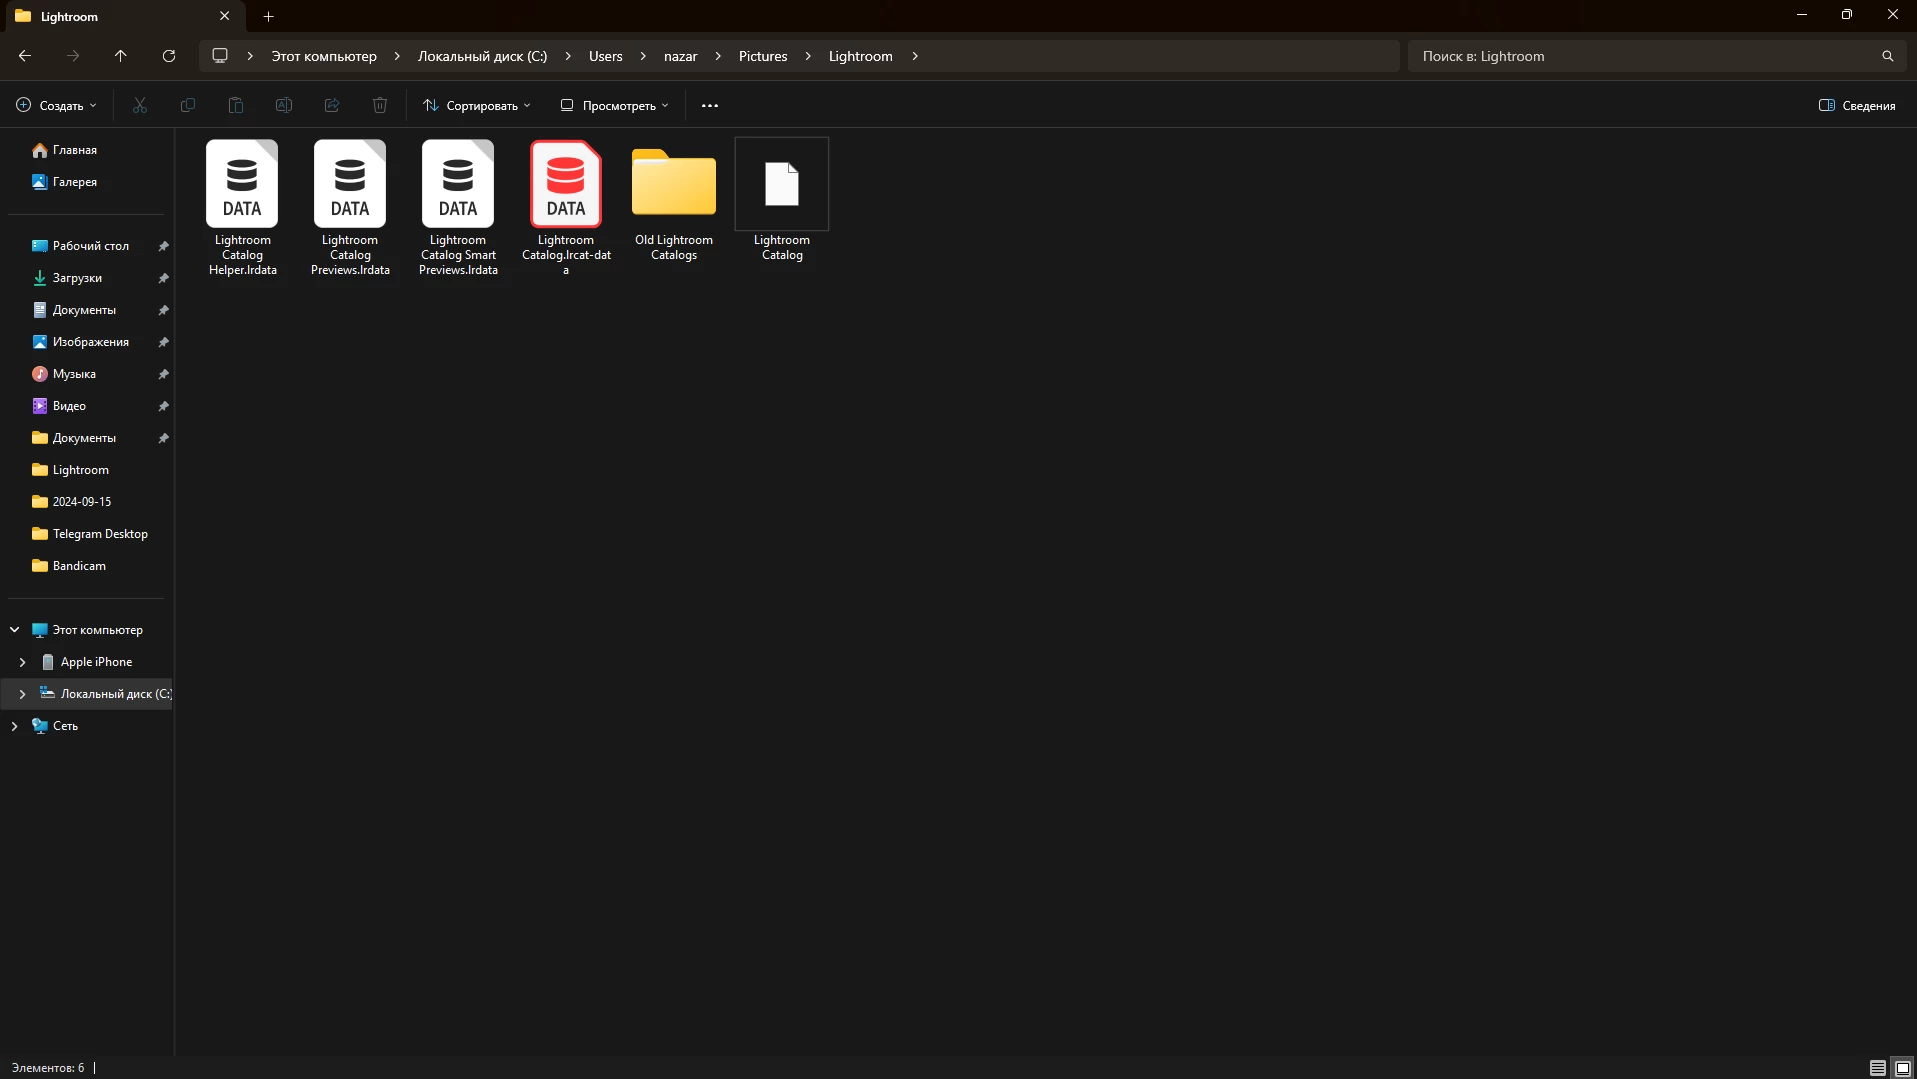Viewport: 1917px width, 1079px height.
Task: Click the Share icon in toolbar
Action: [332, 105]
